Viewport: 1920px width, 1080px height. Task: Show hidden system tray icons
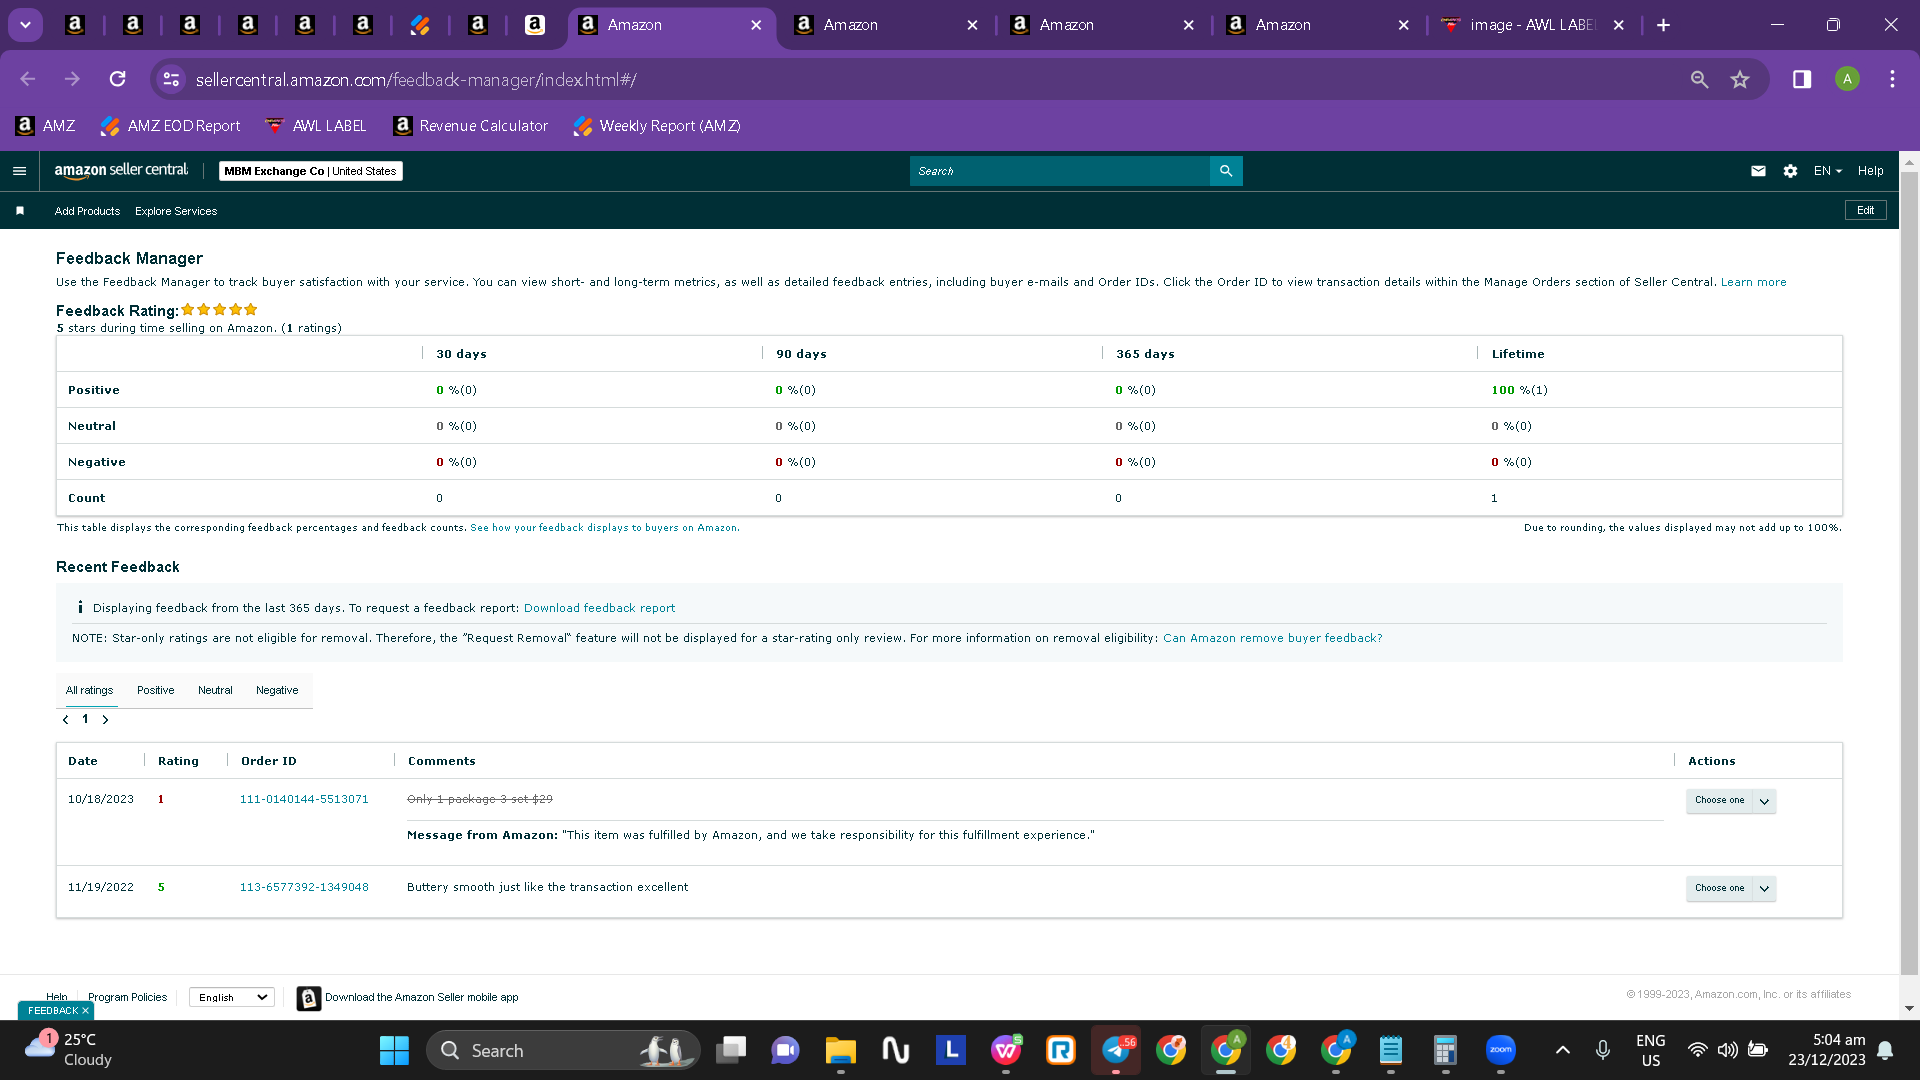(1562, 1051)
